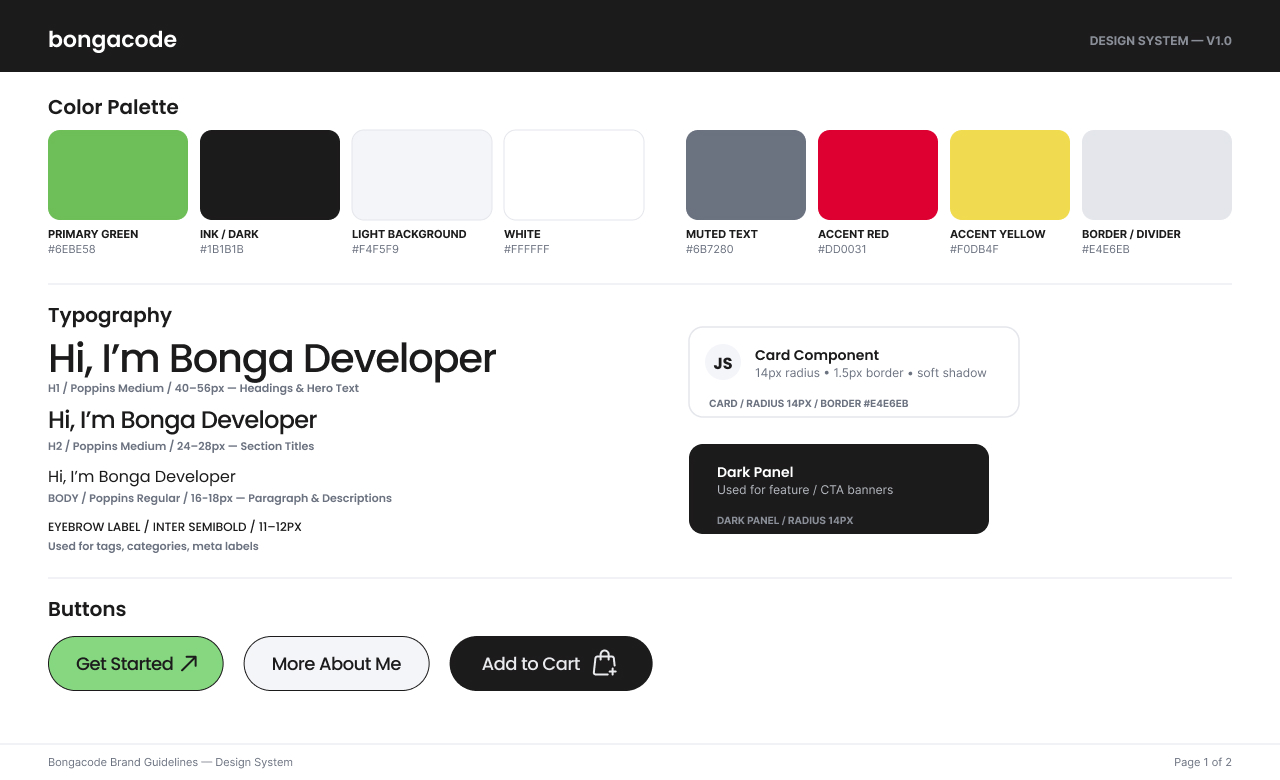Image resolution: width=1280 pixels, height=780 pixels.
Task: Click the Get Started button
Action: pos(136,663)
